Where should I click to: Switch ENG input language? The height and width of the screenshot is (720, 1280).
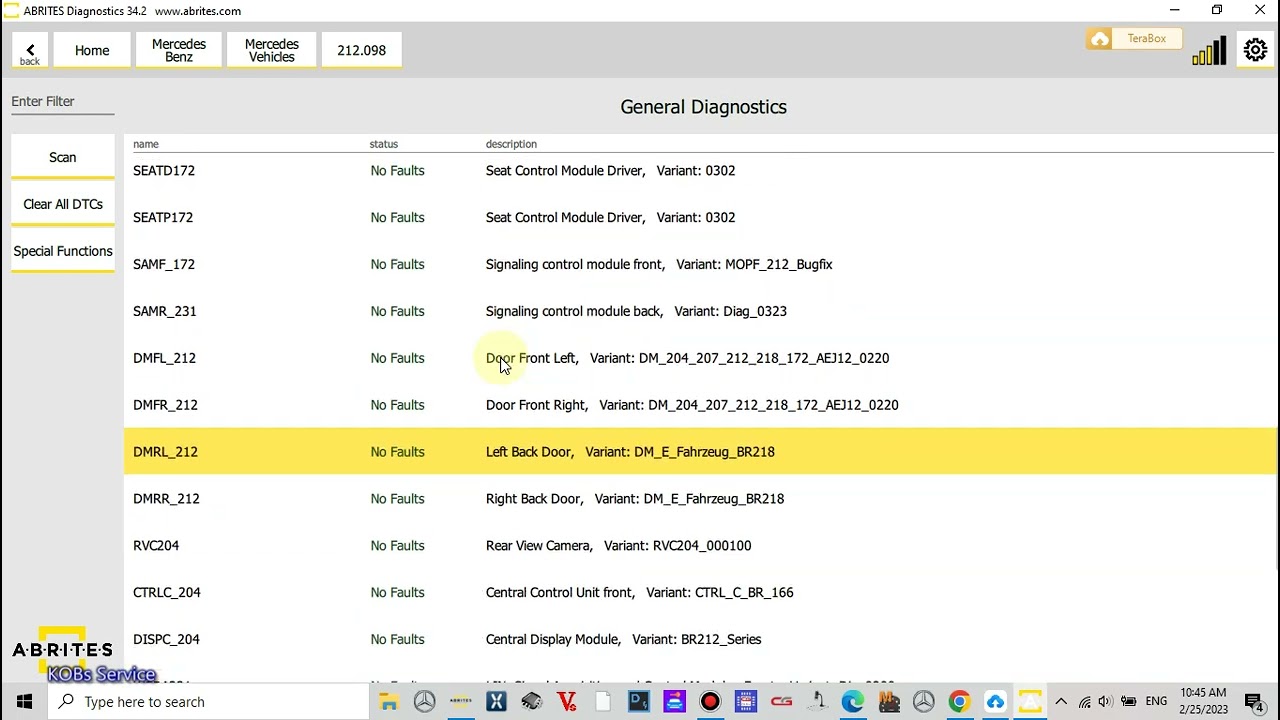(1156, 702)
